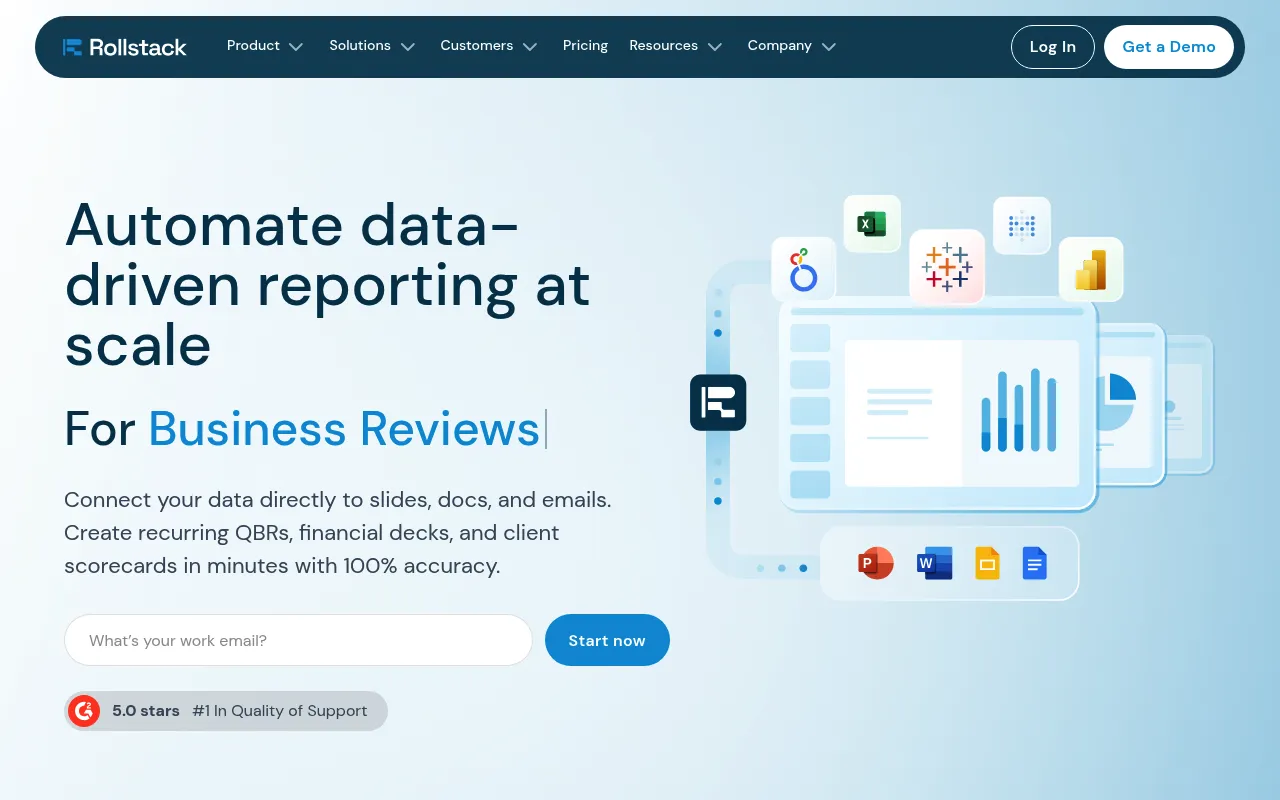Go to the Pricing page

tap(585, 46)
